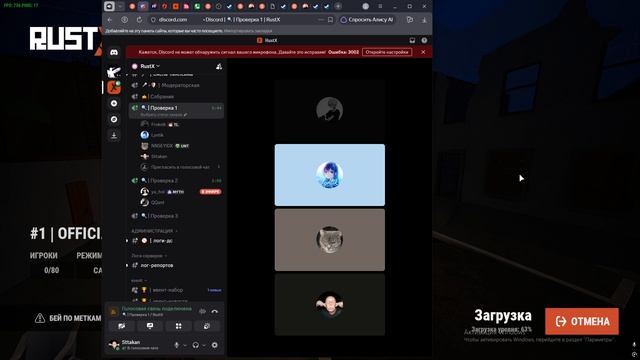Image resolution: width=640 pixels, height=360 pixels.
Task: Open Discord direct messages home icon
Action: coord(114,52)
